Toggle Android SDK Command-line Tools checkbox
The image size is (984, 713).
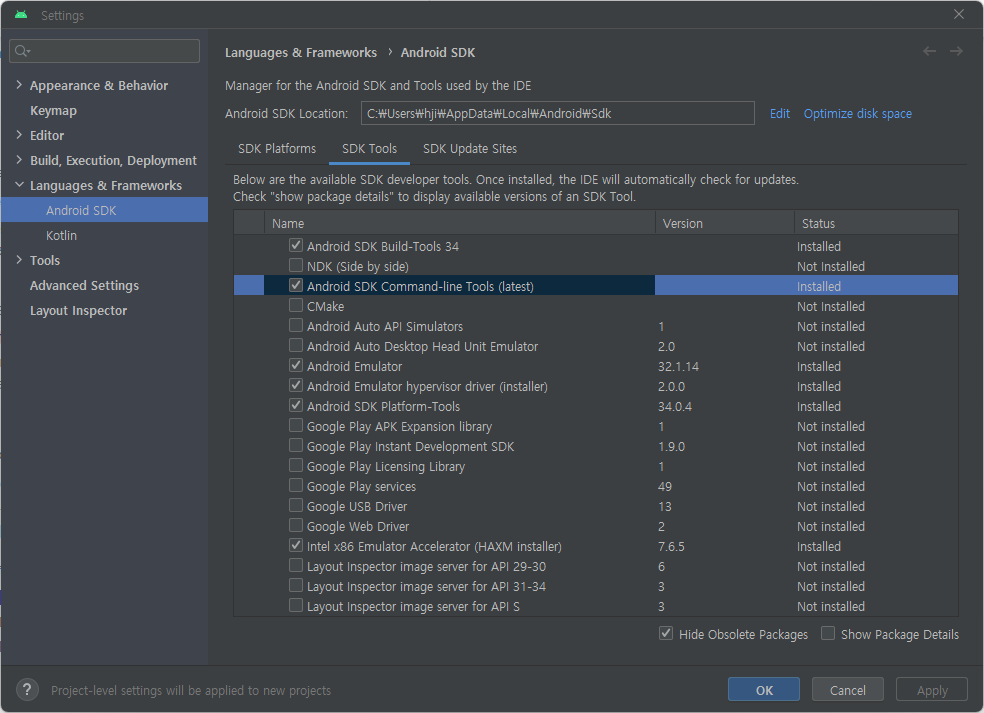(x=296, y=286)
